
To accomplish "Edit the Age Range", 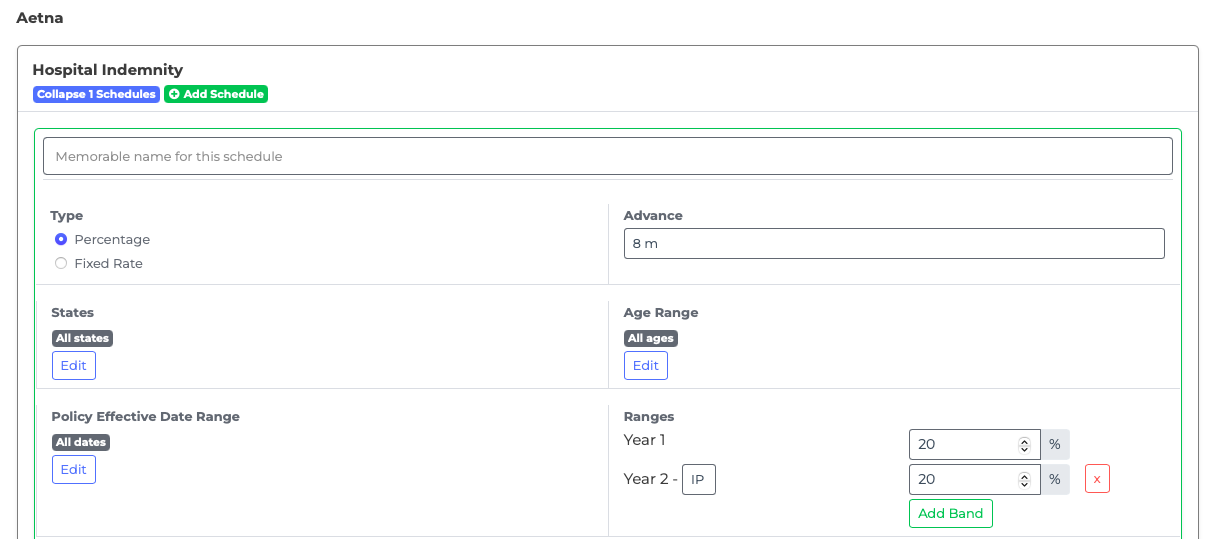I will point(646,365).
